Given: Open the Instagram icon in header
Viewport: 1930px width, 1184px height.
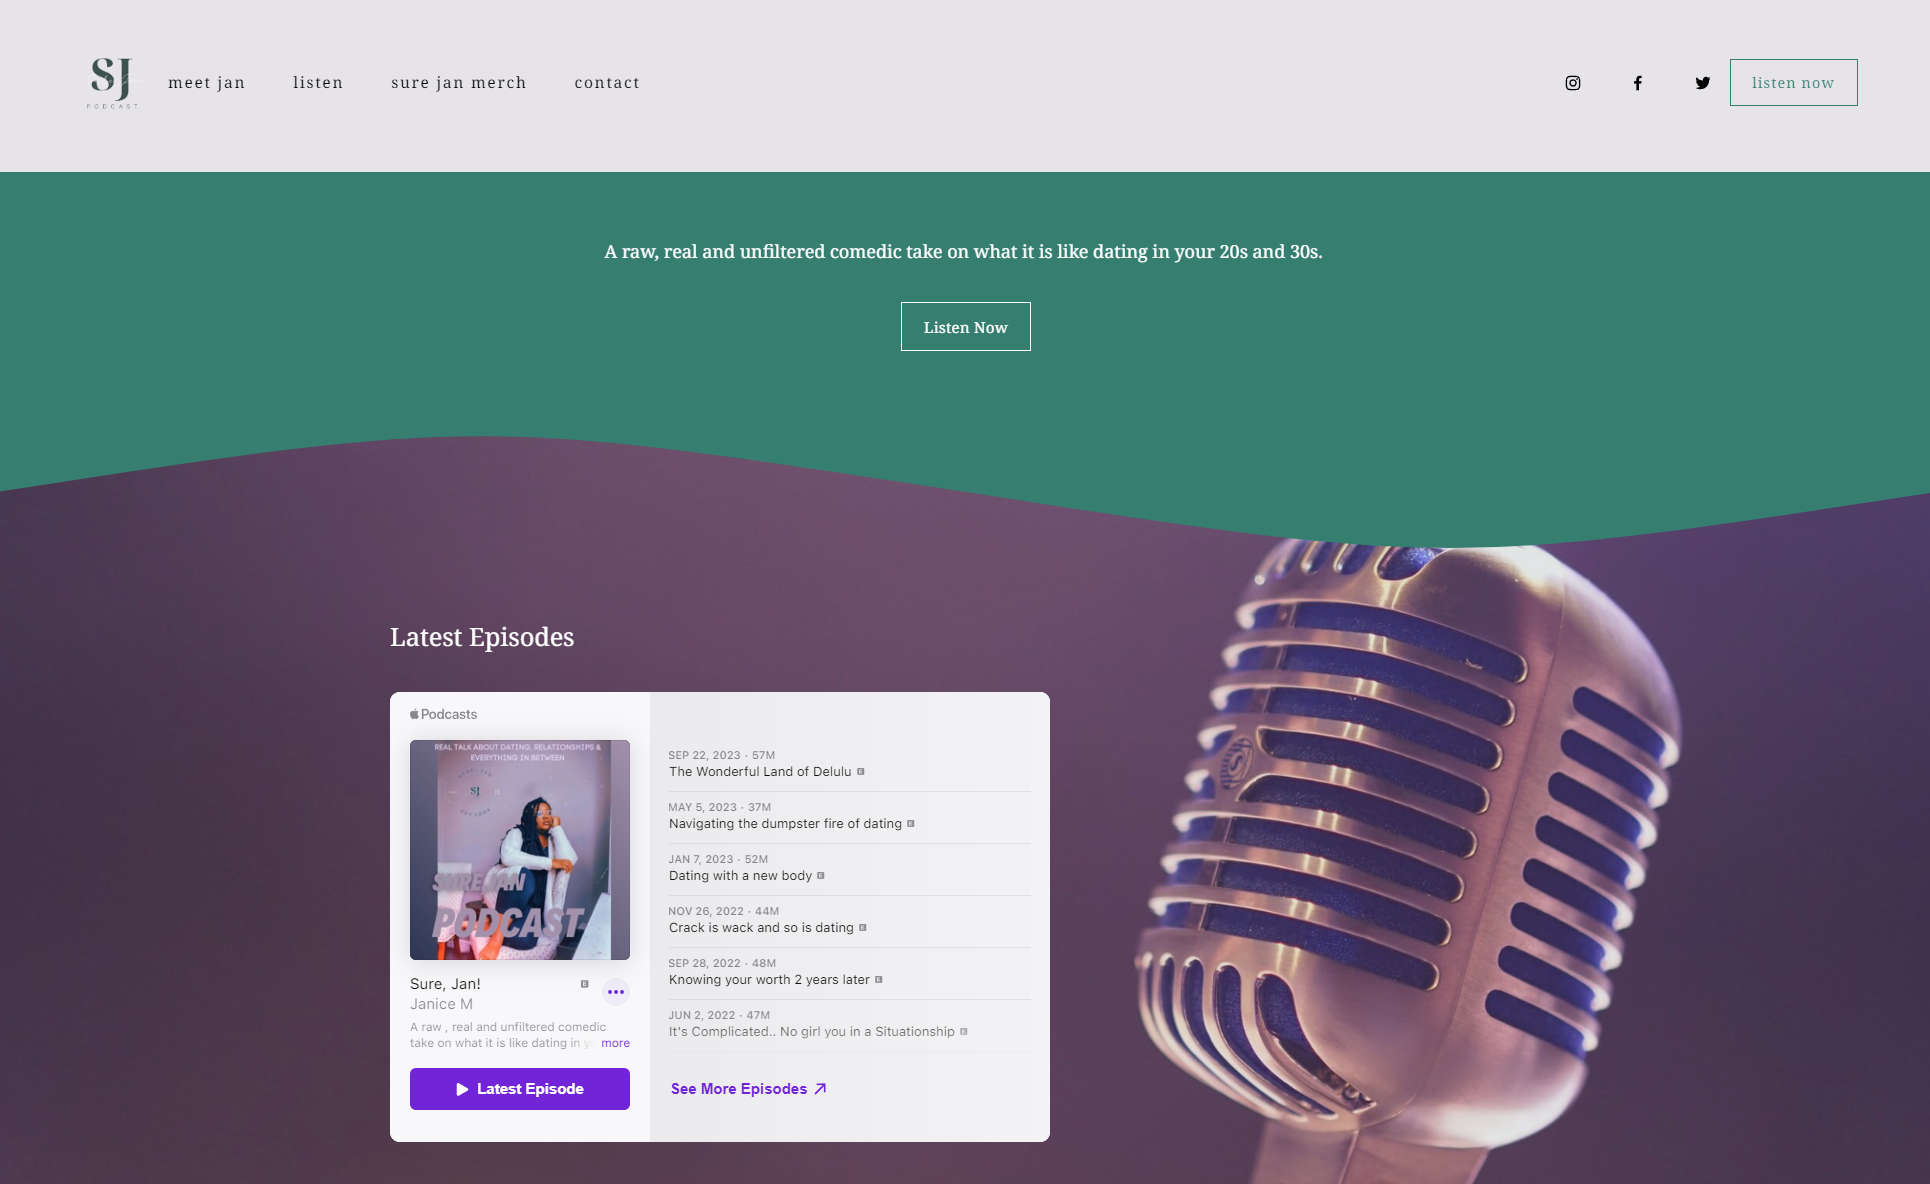Looking at the screenshot, I should point(1573,83).
